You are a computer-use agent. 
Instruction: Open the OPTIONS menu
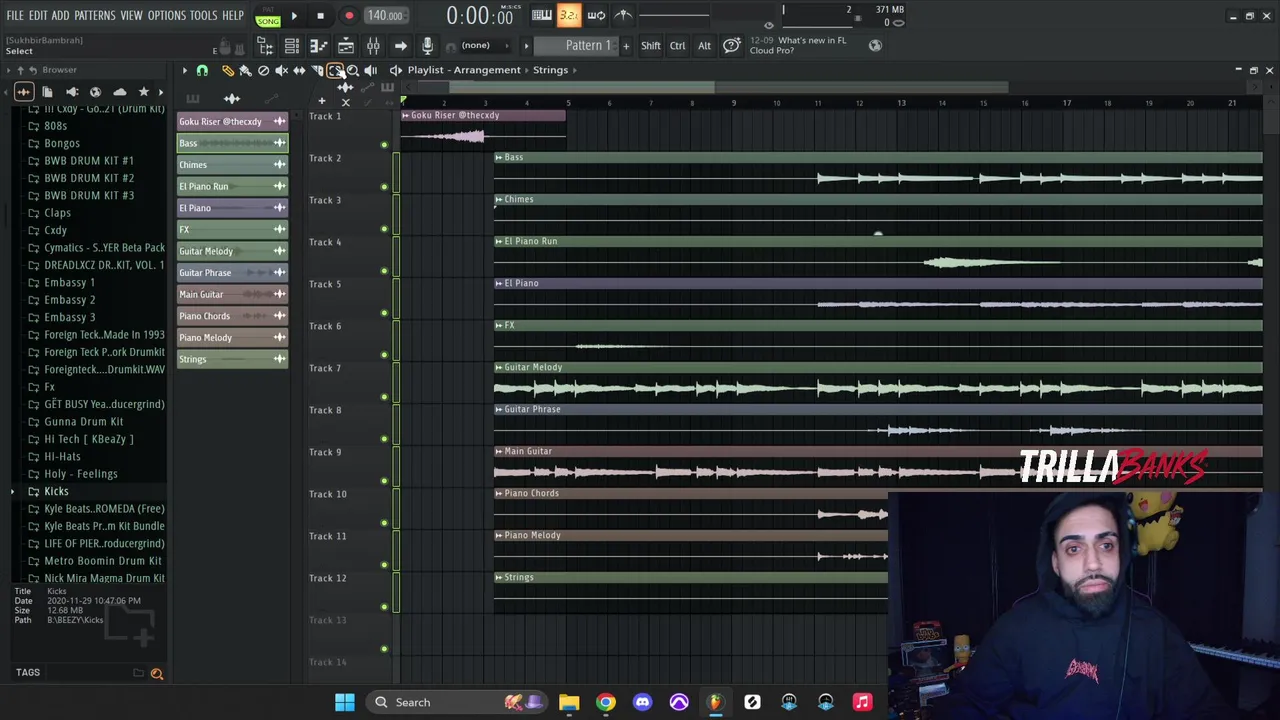pyautogui.click(x=167, y=16)
